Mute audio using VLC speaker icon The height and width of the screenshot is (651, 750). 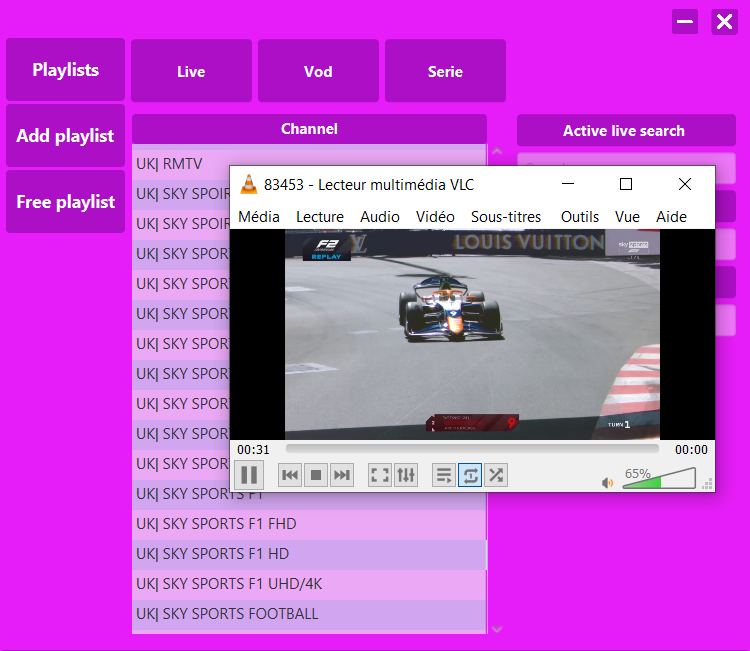click(x=607, y=483)
